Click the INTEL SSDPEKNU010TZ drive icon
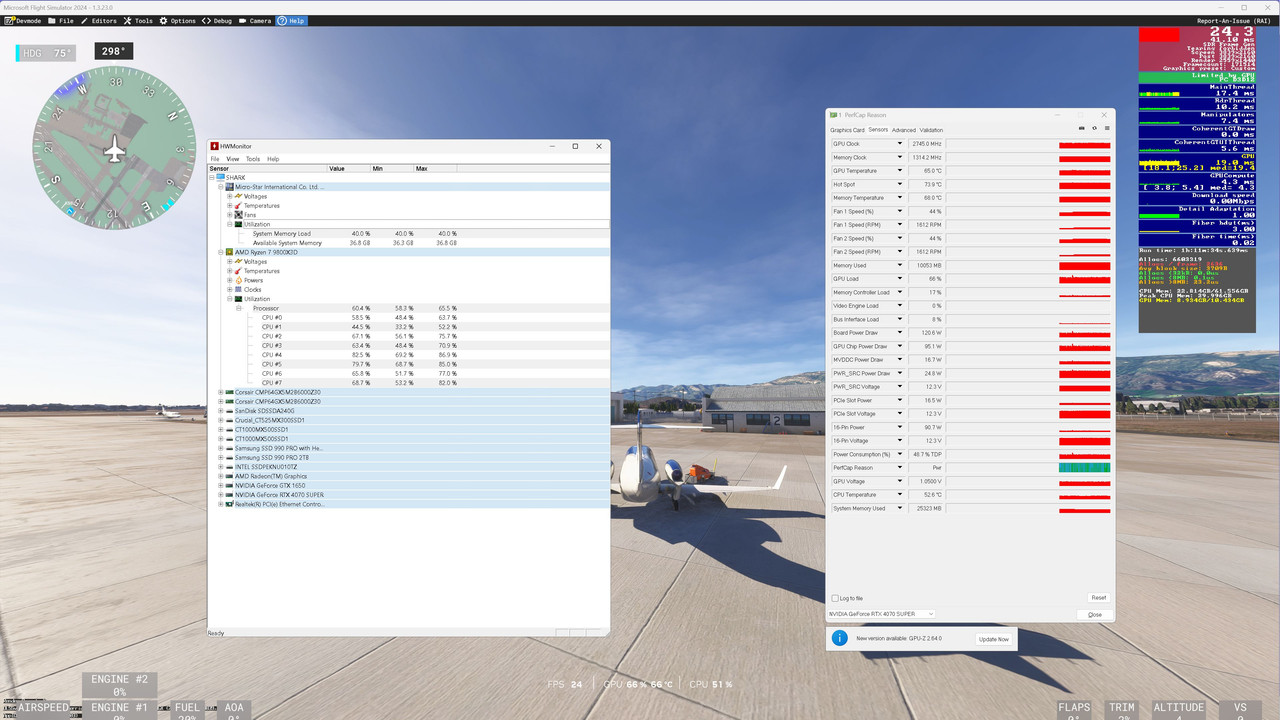The height and width of the screenshot is (720, 1280). pos(230,467)
